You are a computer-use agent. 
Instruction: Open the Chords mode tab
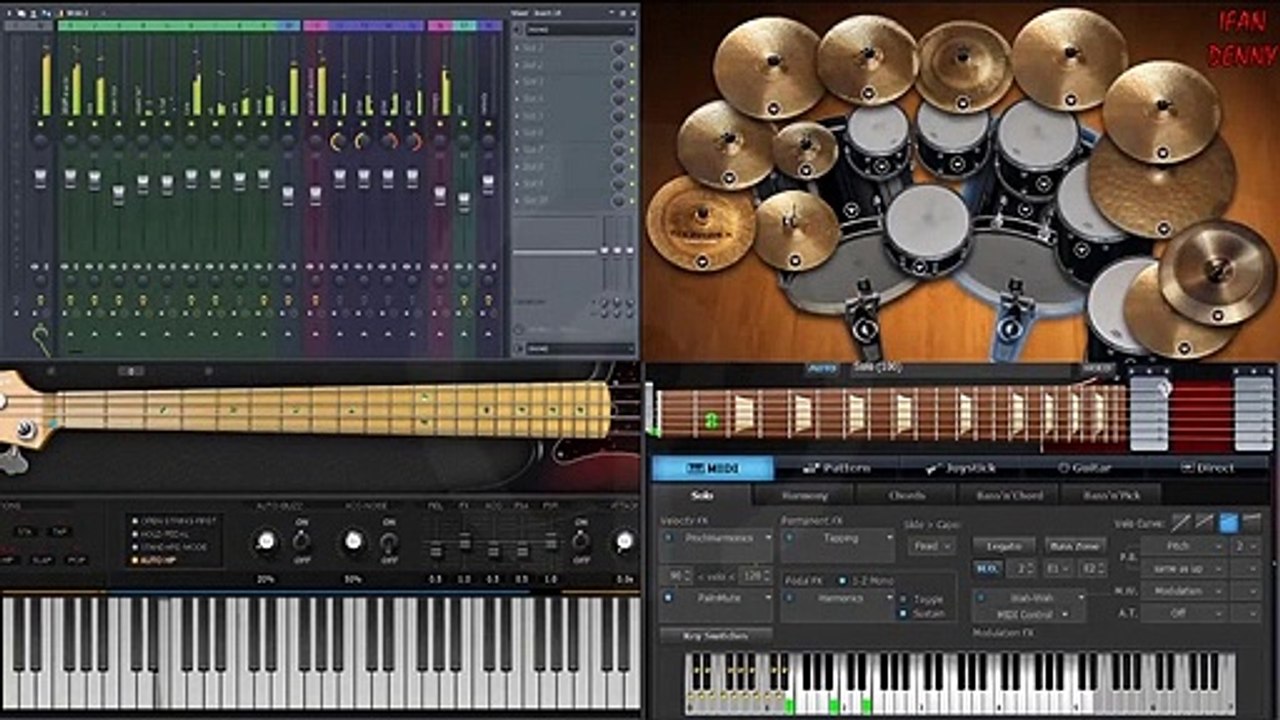click(907, 495)
